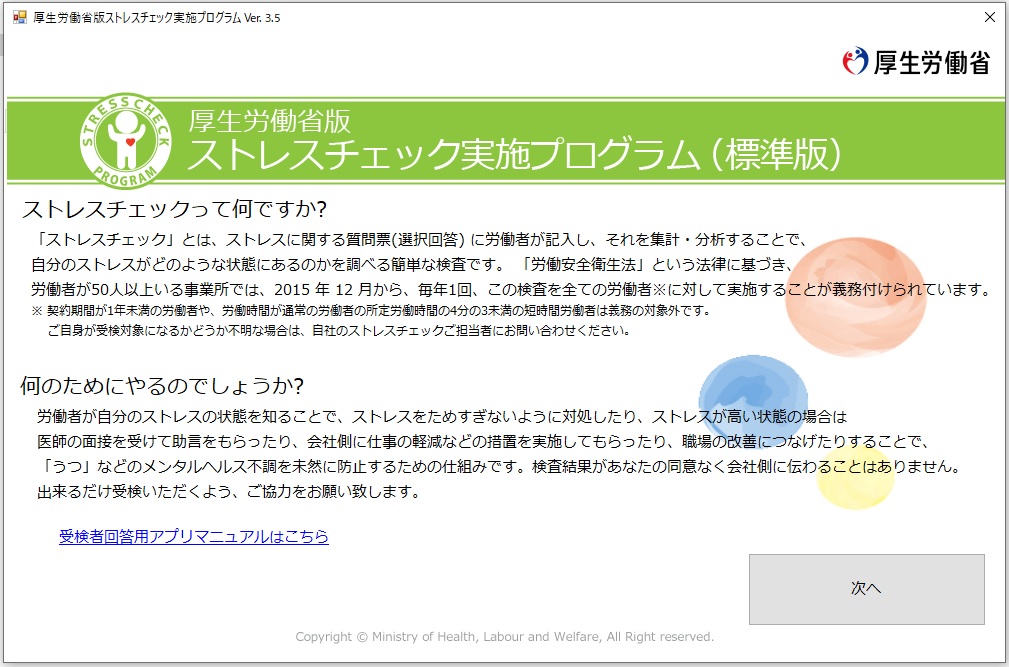Close the stress check program window
Image resolution: width=1009 pixels, height=667 pixels.
(x=990, y=17)
